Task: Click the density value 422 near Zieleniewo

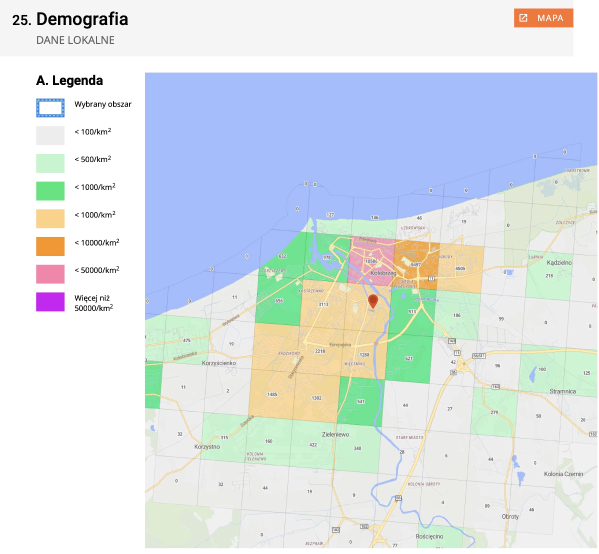Action: click(x=313, y=445)
